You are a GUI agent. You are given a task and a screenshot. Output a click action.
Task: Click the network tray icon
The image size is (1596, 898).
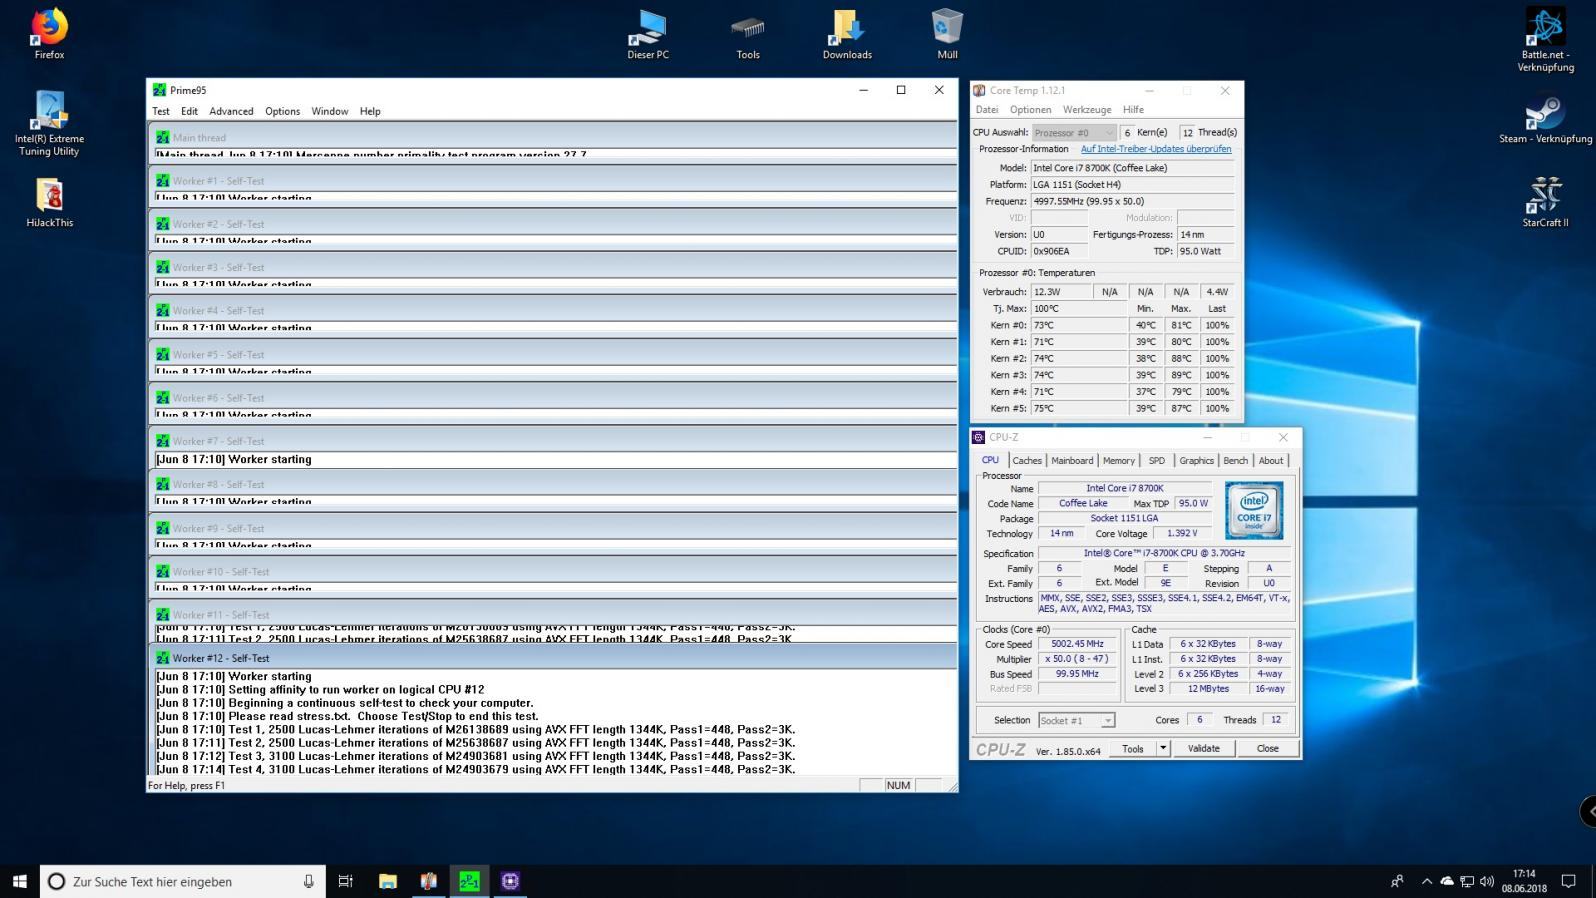coord(1467,881)
